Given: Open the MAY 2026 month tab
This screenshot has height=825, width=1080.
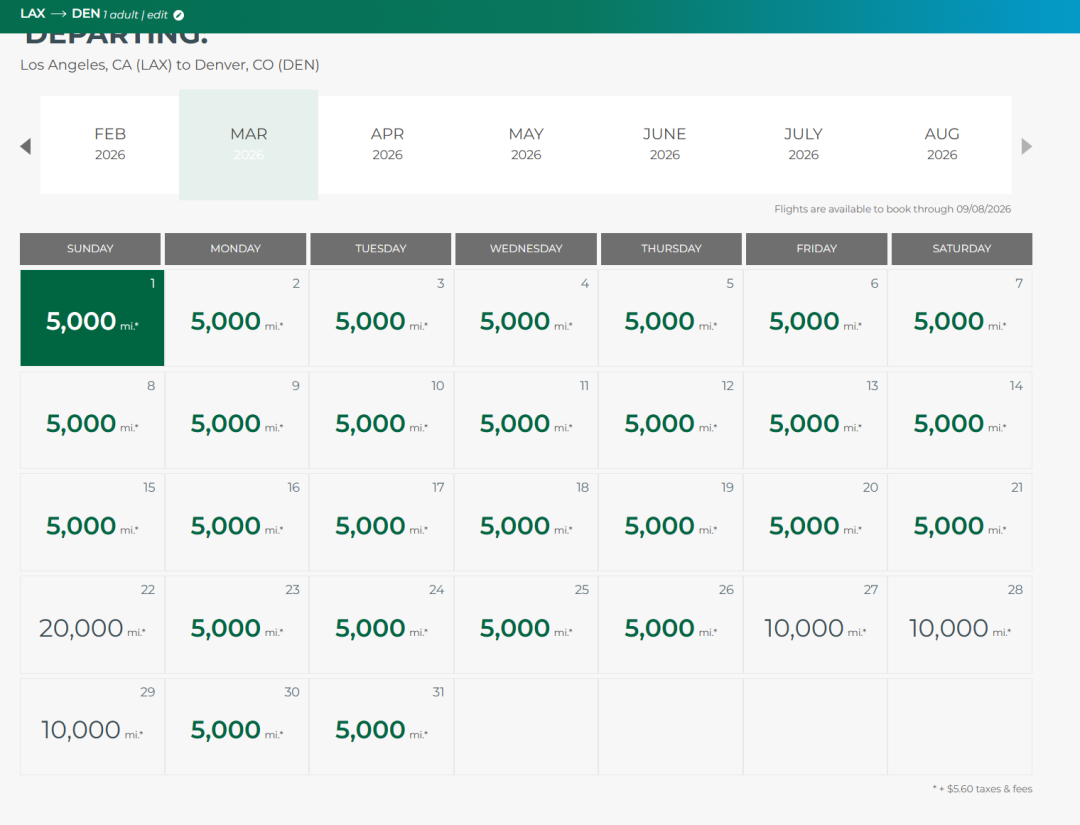Looking at the screenshot, I should pos(526,144).
